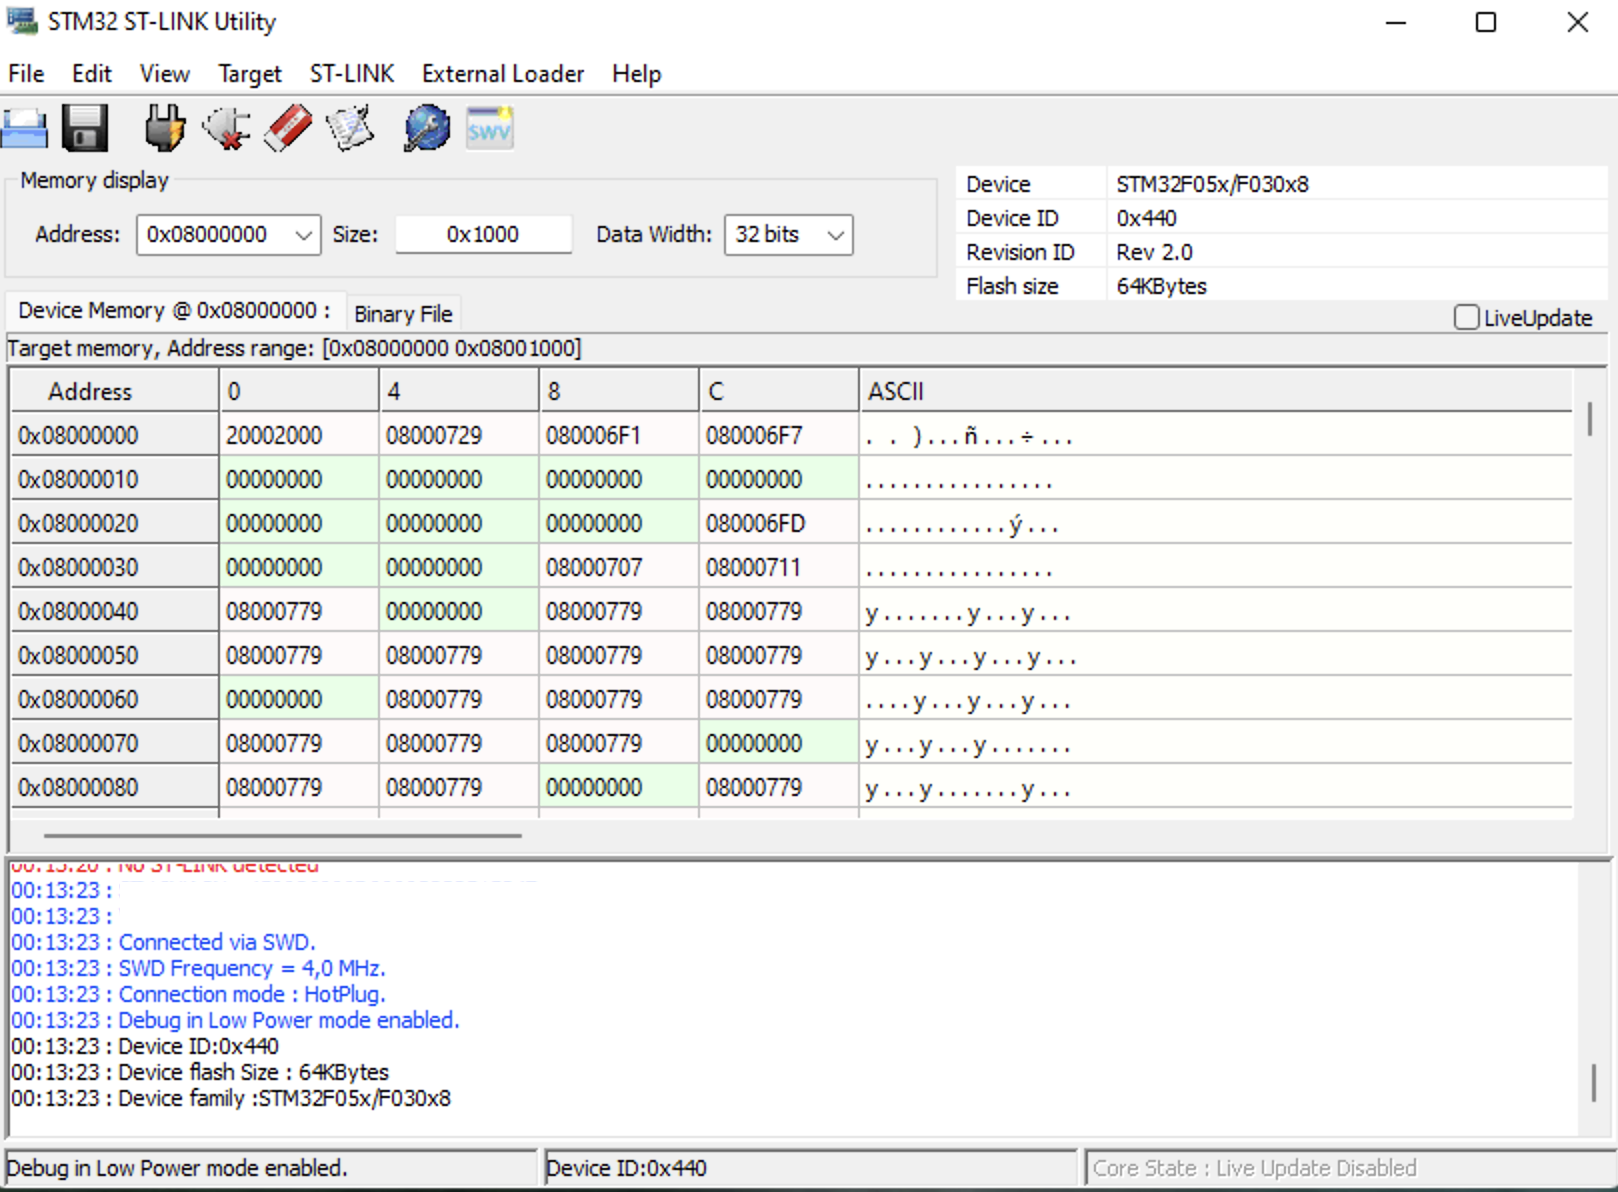Expand the Address combo box dropdown
The image size is (1618, 1192).
303,235
